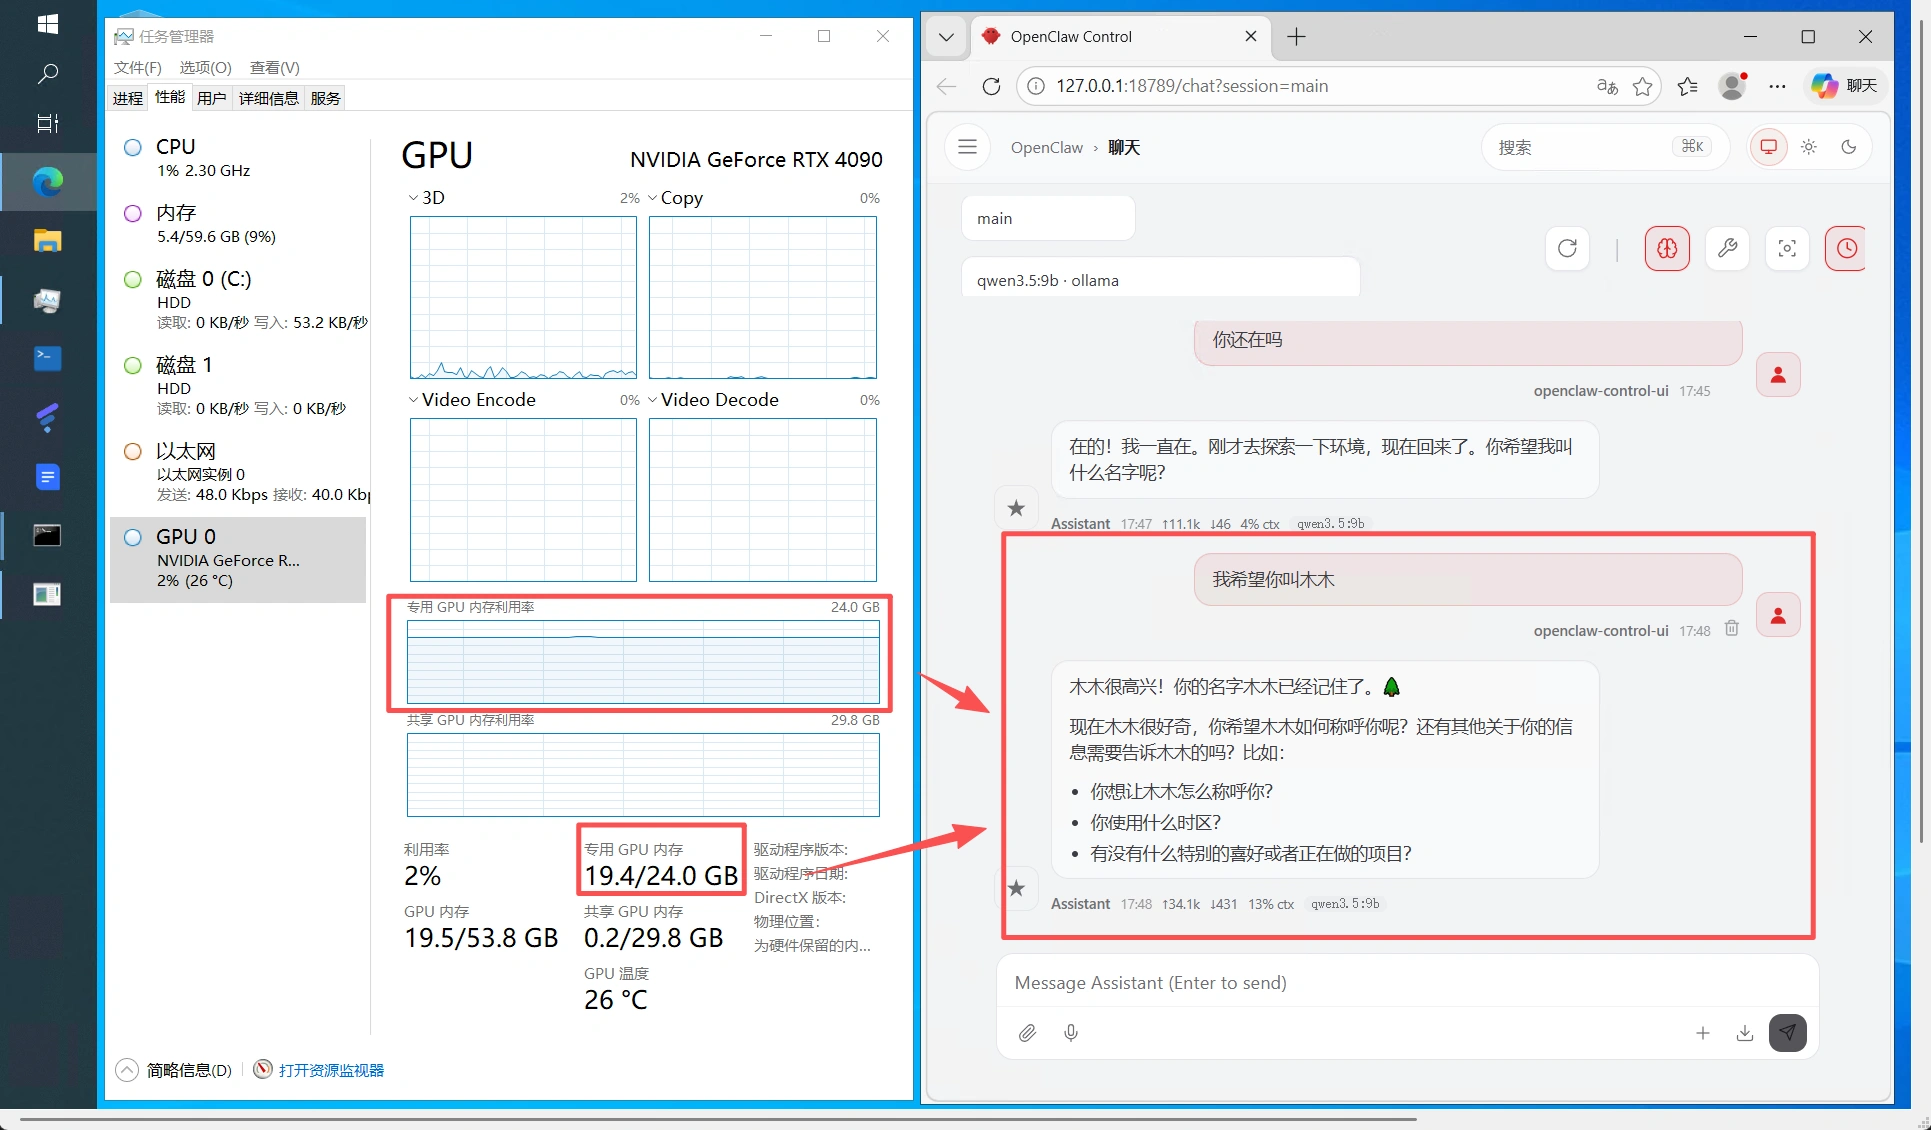Export chat with download icon
This screenshot has width=1931, height=1130.
tap(1745, 1033)
